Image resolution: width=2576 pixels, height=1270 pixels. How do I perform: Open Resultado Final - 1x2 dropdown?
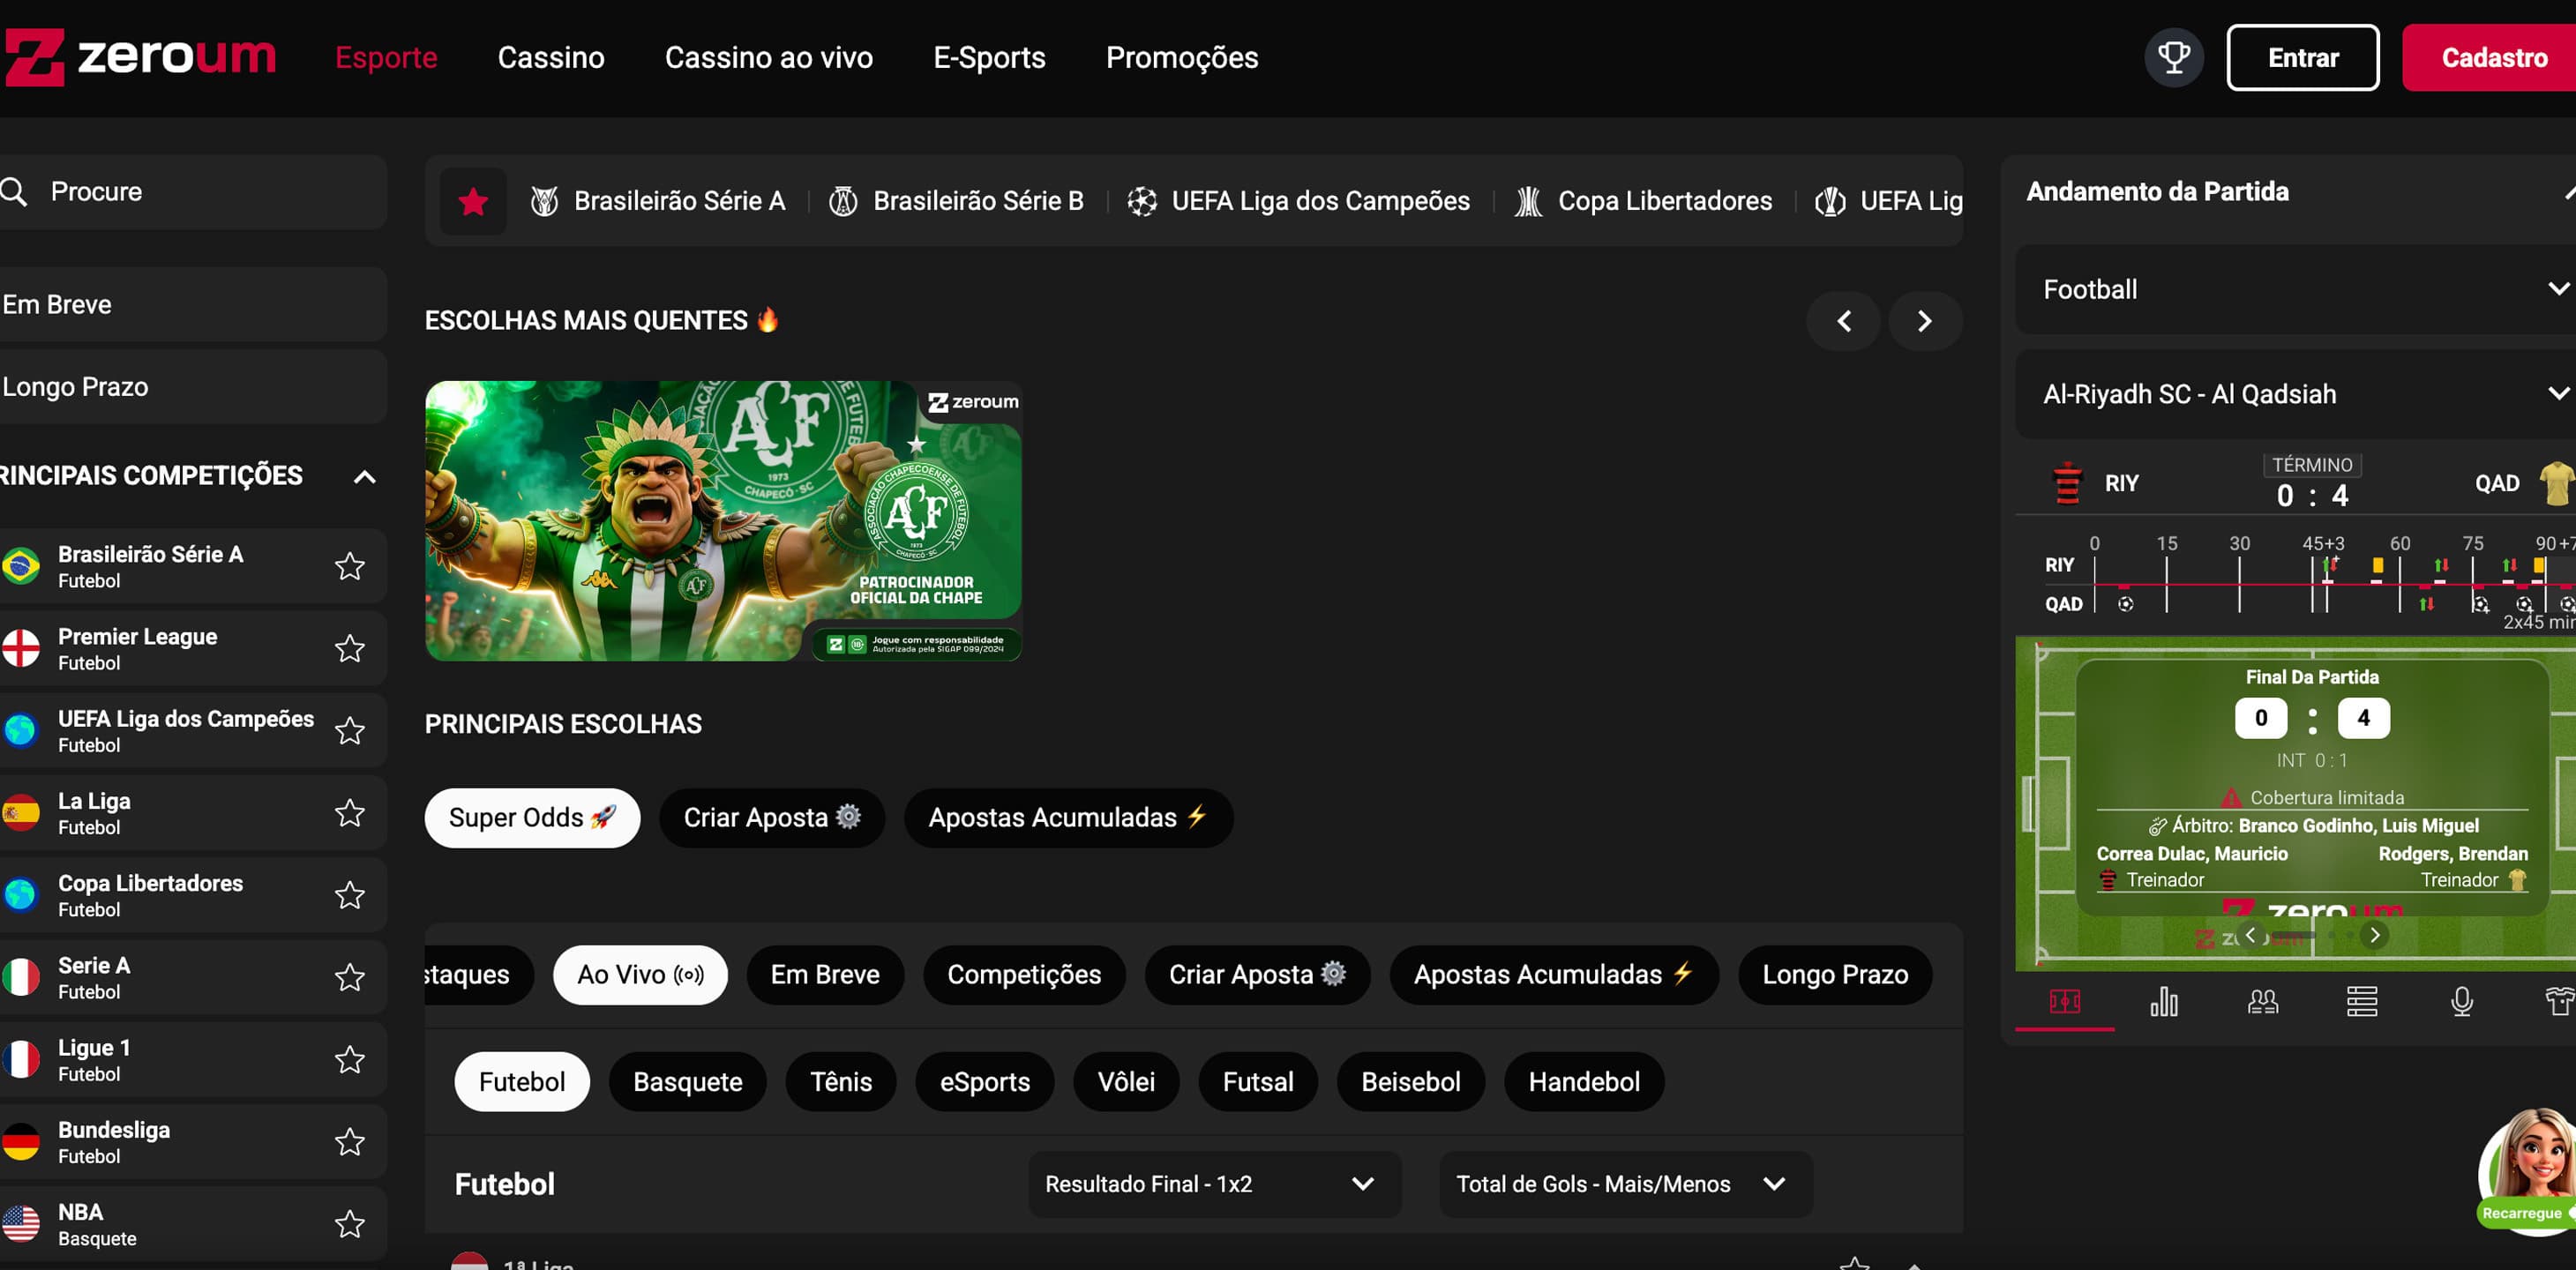(x=1214, y=1184)
